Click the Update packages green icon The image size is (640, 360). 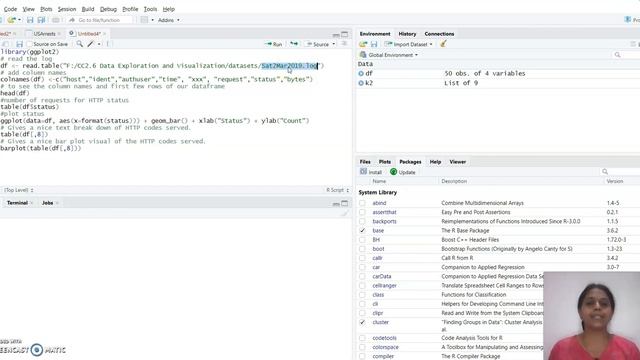(393, 172)
